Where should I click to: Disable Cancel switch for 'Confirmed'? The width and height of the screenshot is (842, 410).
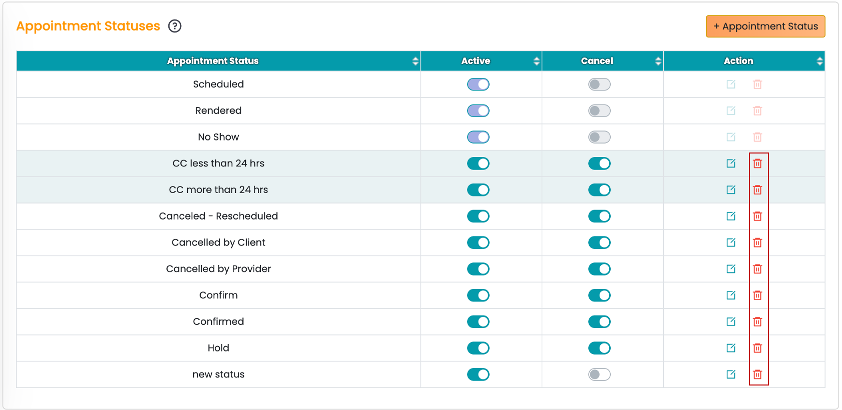(599, 321)
